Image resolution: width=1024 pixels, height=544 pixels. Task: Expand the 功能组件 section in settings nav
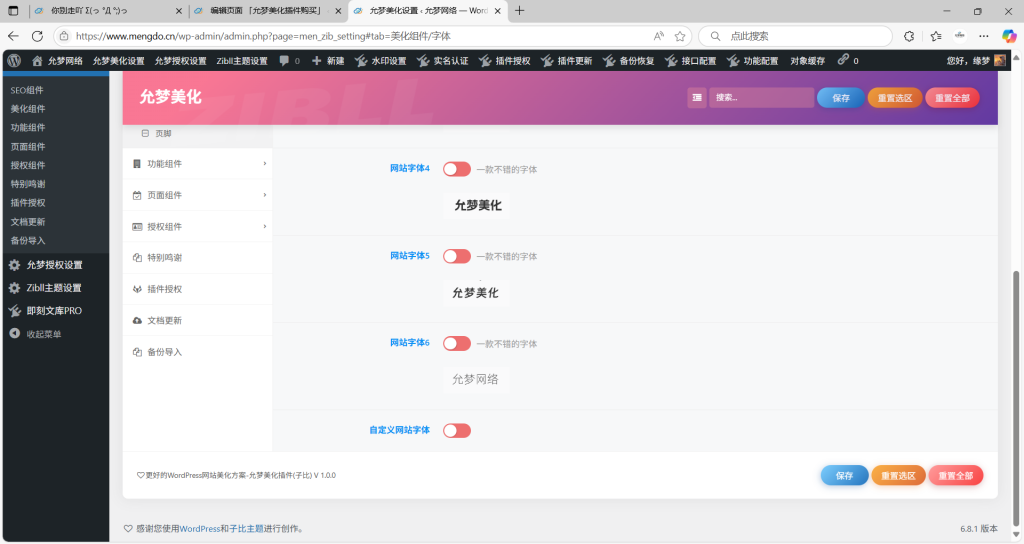[x=197, y=164]
